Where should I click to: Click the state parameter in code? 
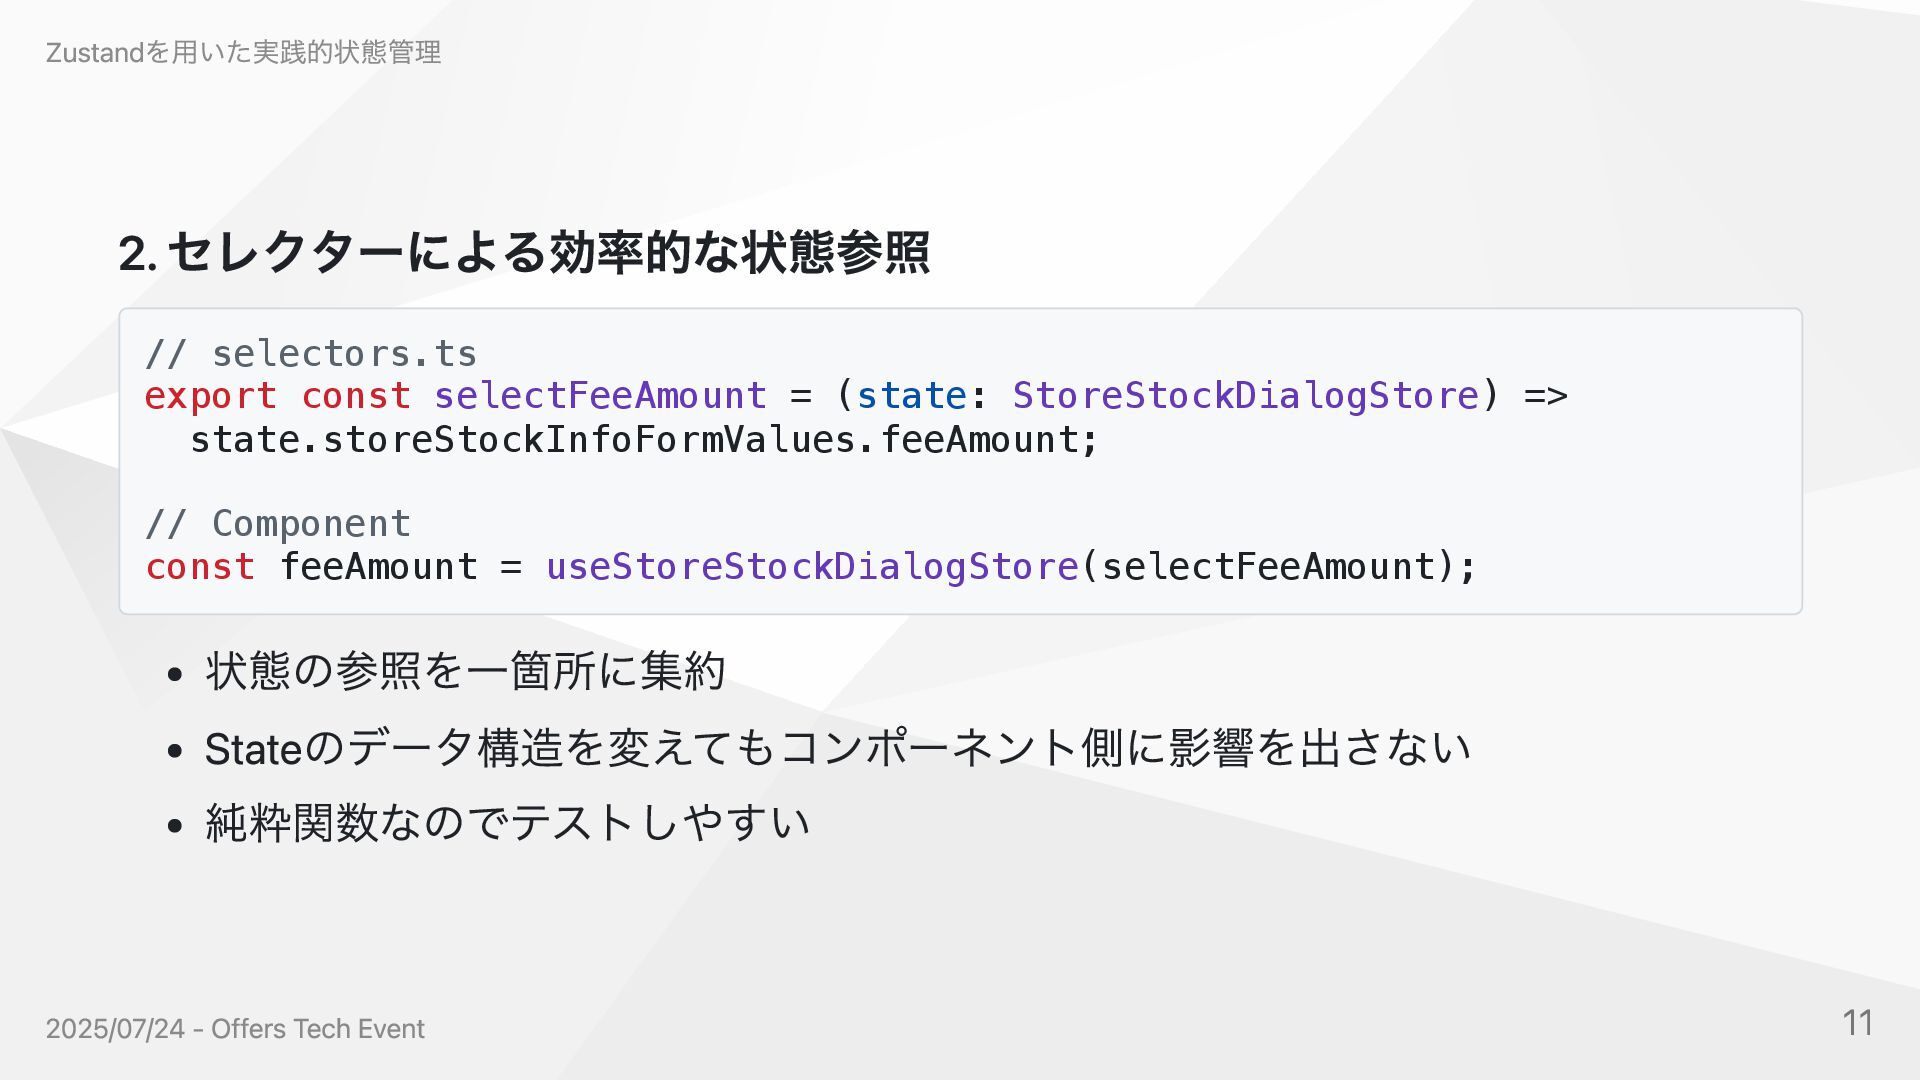(x=911, y=396)
